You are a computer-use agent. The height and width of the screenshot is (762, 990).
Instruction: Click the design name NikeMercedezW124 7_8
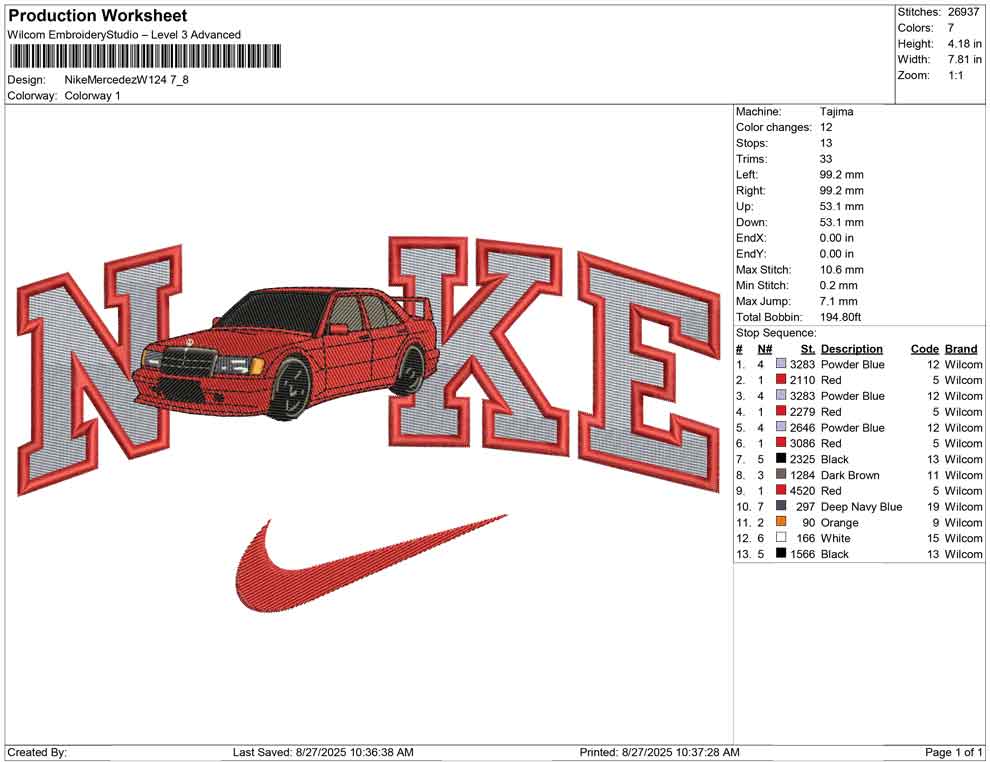(x=126, y=80)
